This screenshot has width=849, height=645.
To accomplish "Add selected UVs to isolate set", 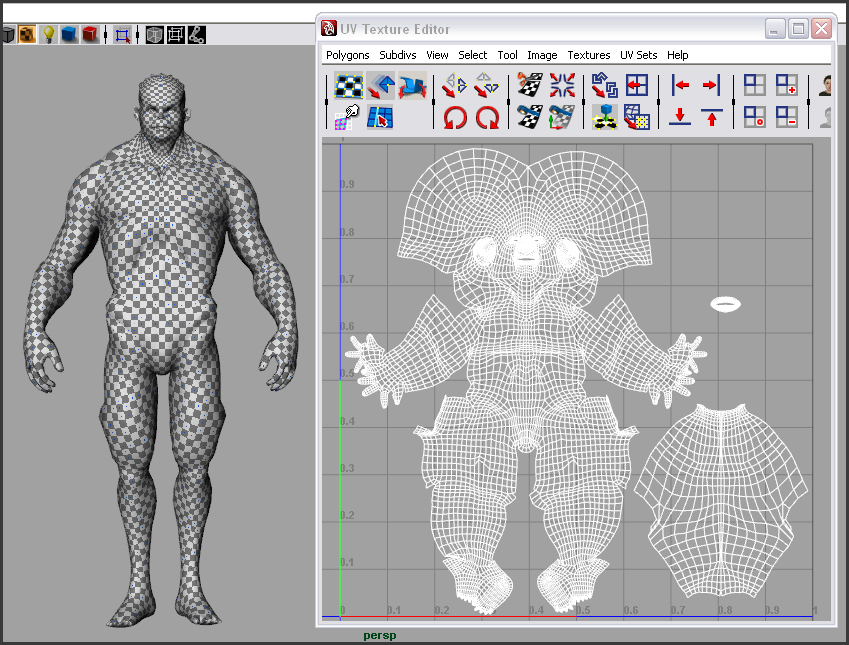I will tap(786, 86).
